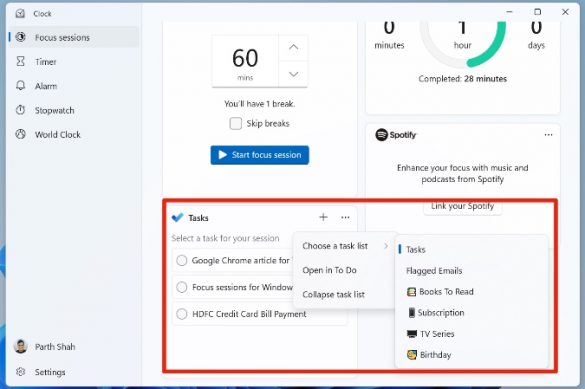585x389 pixels.
Task: Open the Stopwatch icon in sidebar
Action: click(21, 110)
